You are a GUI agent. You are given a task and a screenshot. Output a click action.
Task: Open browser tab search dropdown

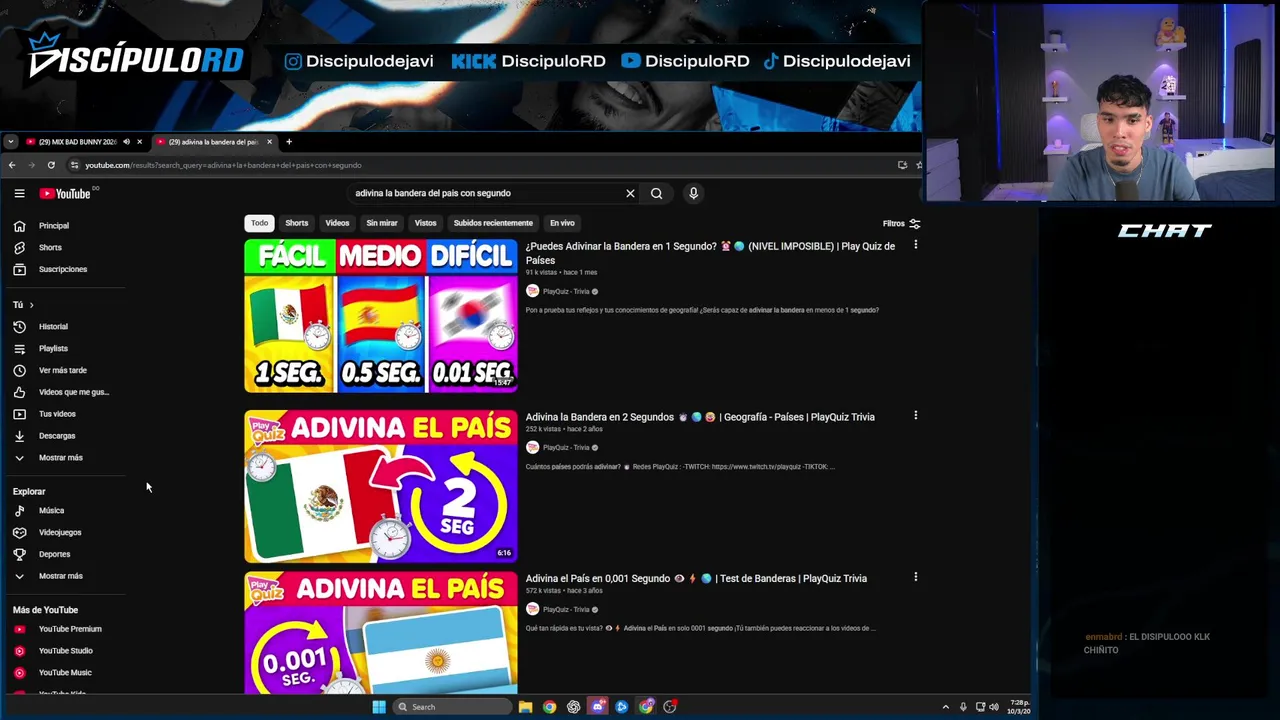coord(10,142)
